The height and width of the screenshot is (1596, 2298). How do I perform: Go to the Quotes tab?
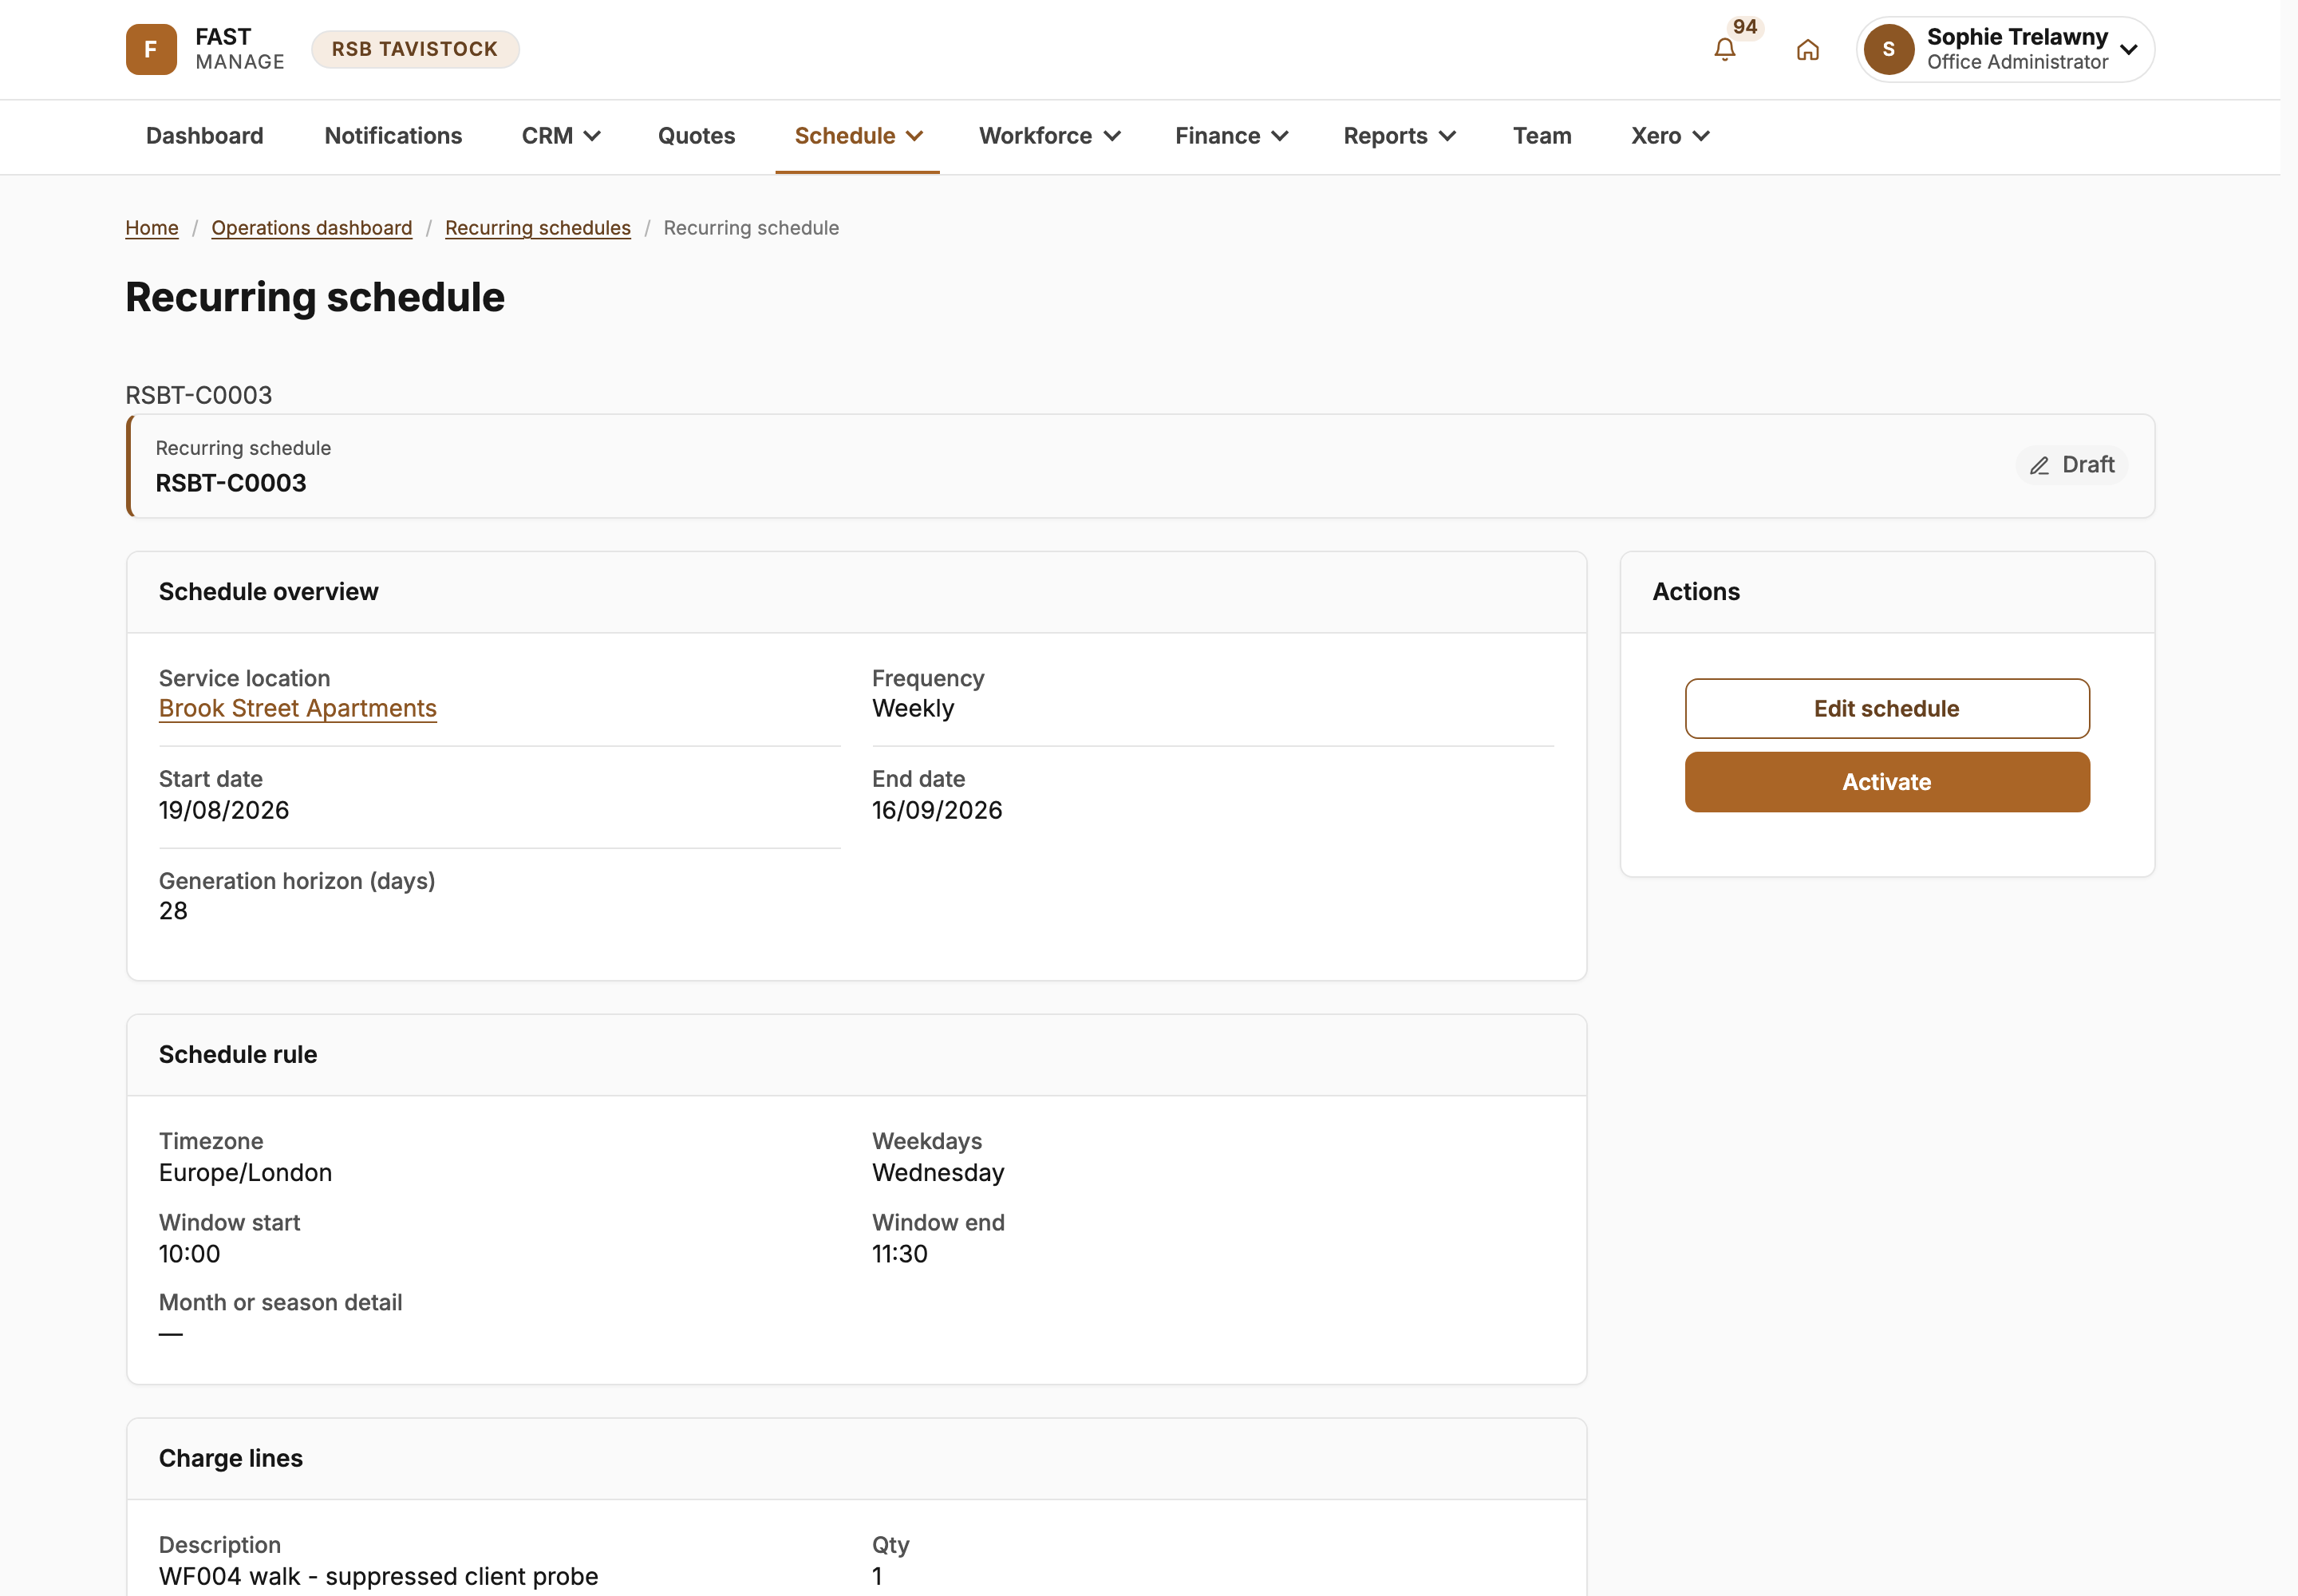(696, 136)
